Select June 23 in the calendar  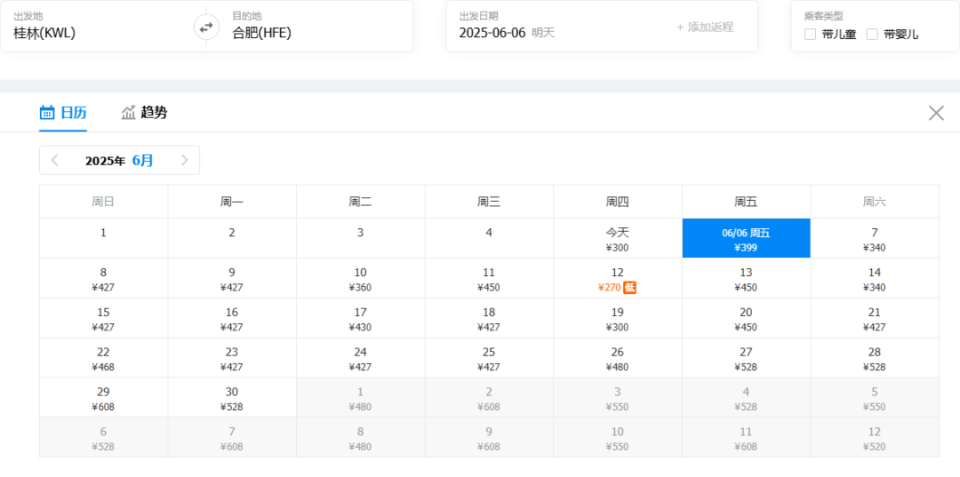(232, 358)
